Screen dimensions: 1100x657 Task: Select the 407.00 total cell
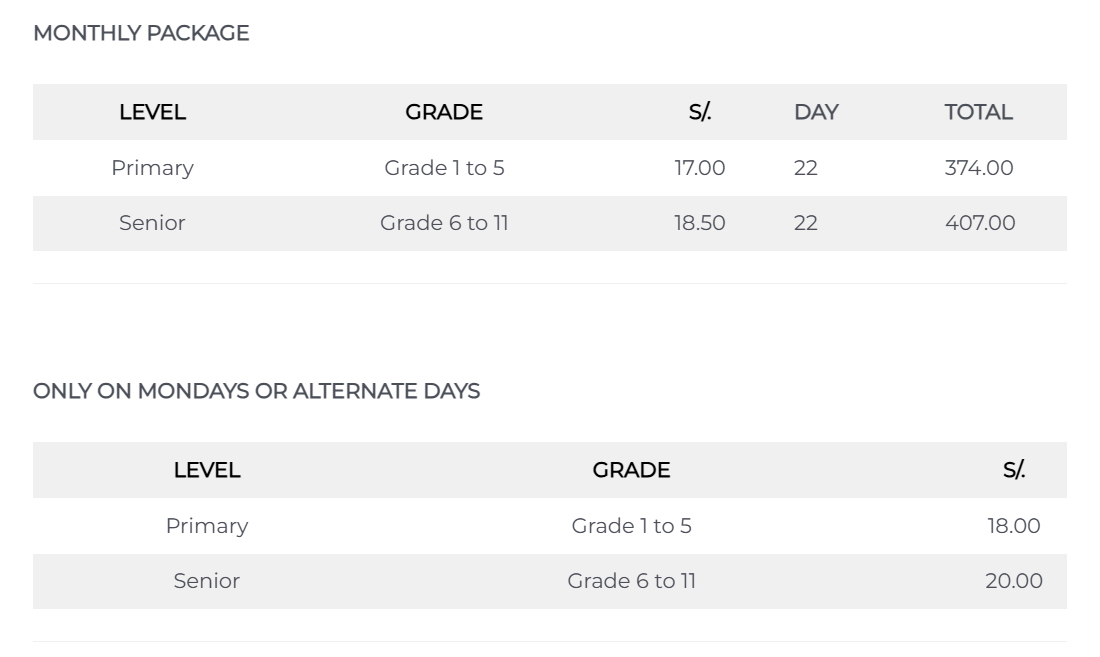pos(980,223)
